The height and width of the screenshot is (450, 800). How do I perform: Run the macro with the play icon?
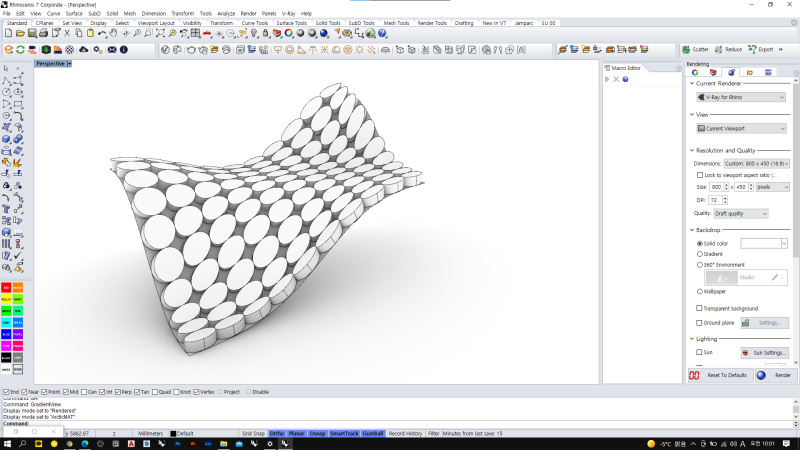coord(607,79)
